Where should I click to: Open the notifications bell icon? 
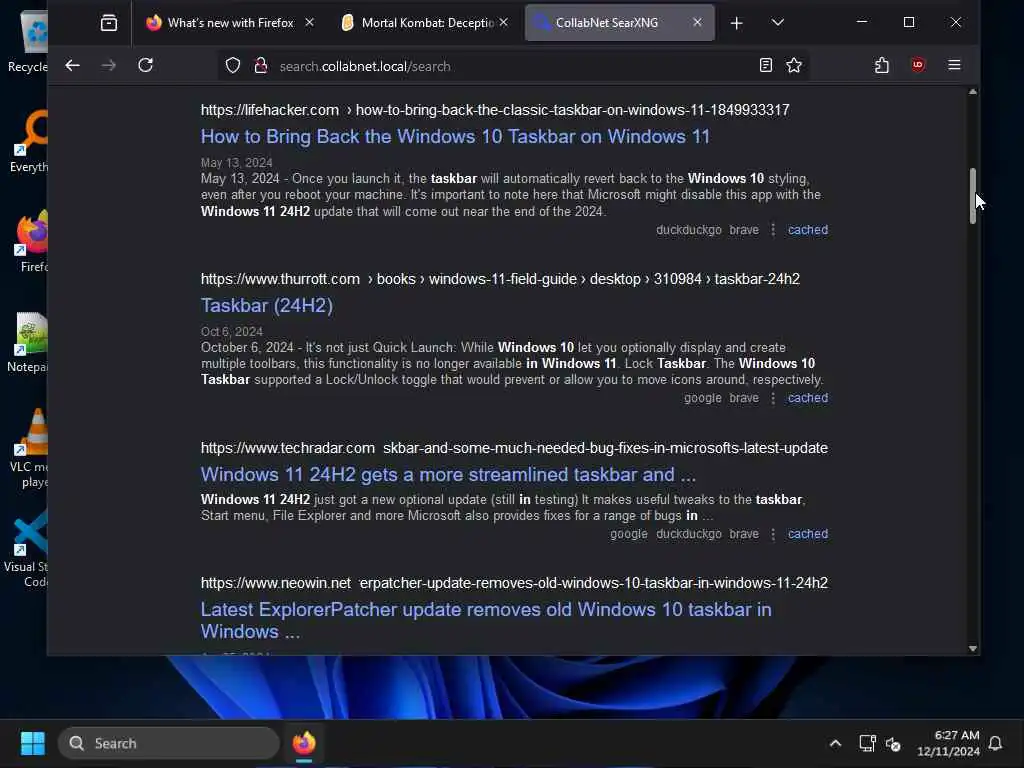995,743
